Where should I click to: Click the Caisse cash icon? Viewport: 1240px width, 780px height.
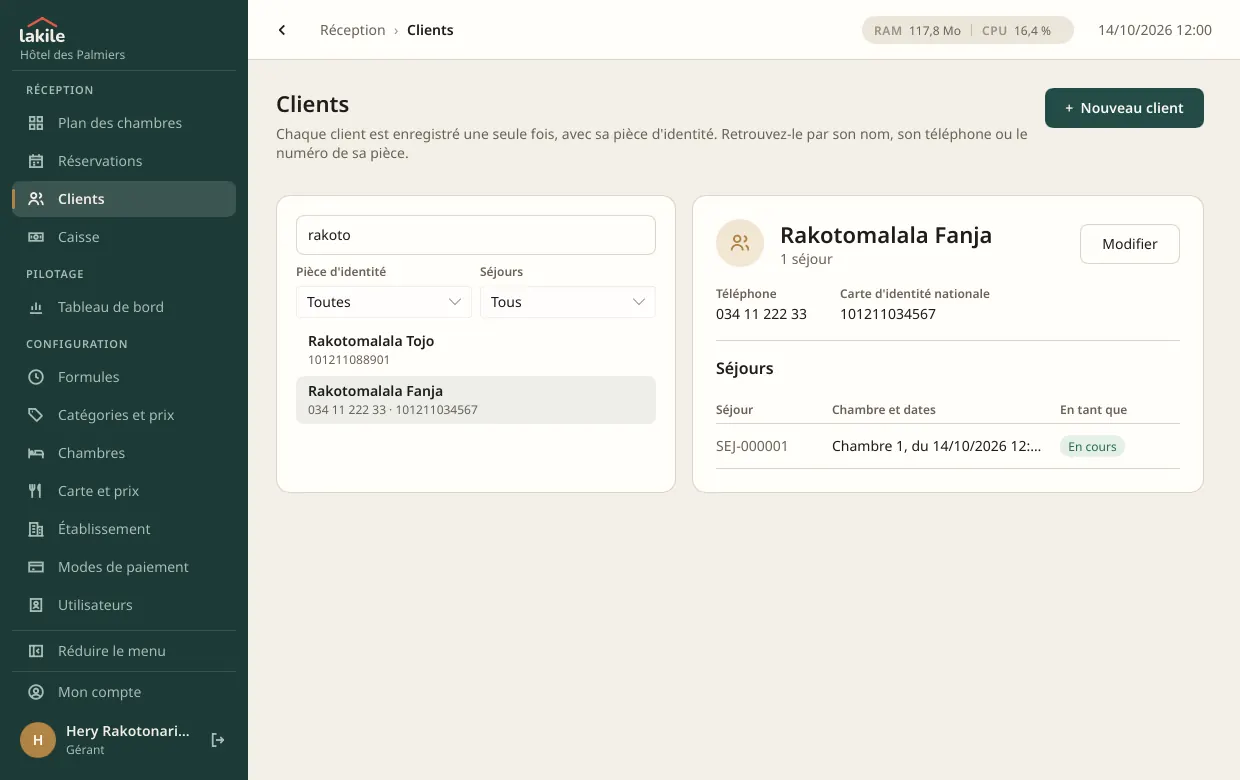36,237
